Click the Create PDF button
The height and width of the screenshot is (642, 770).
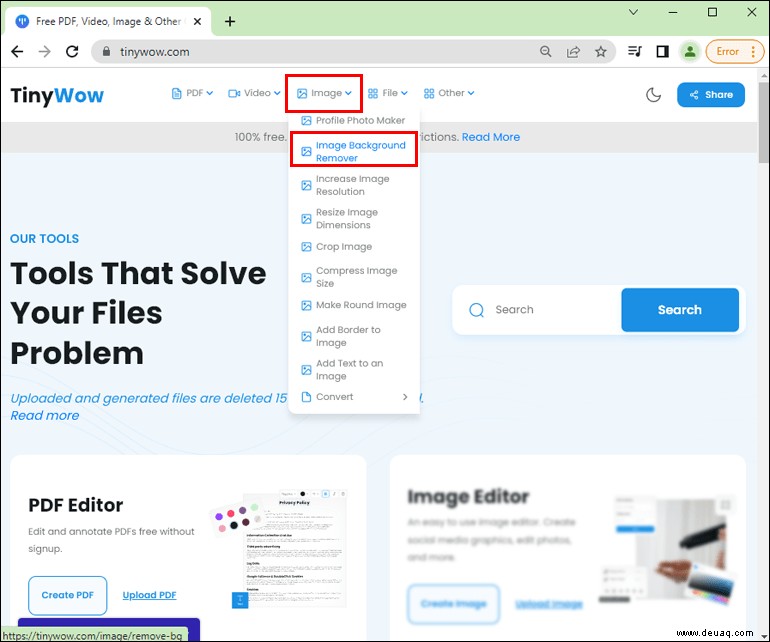click(x=67, y=595)
